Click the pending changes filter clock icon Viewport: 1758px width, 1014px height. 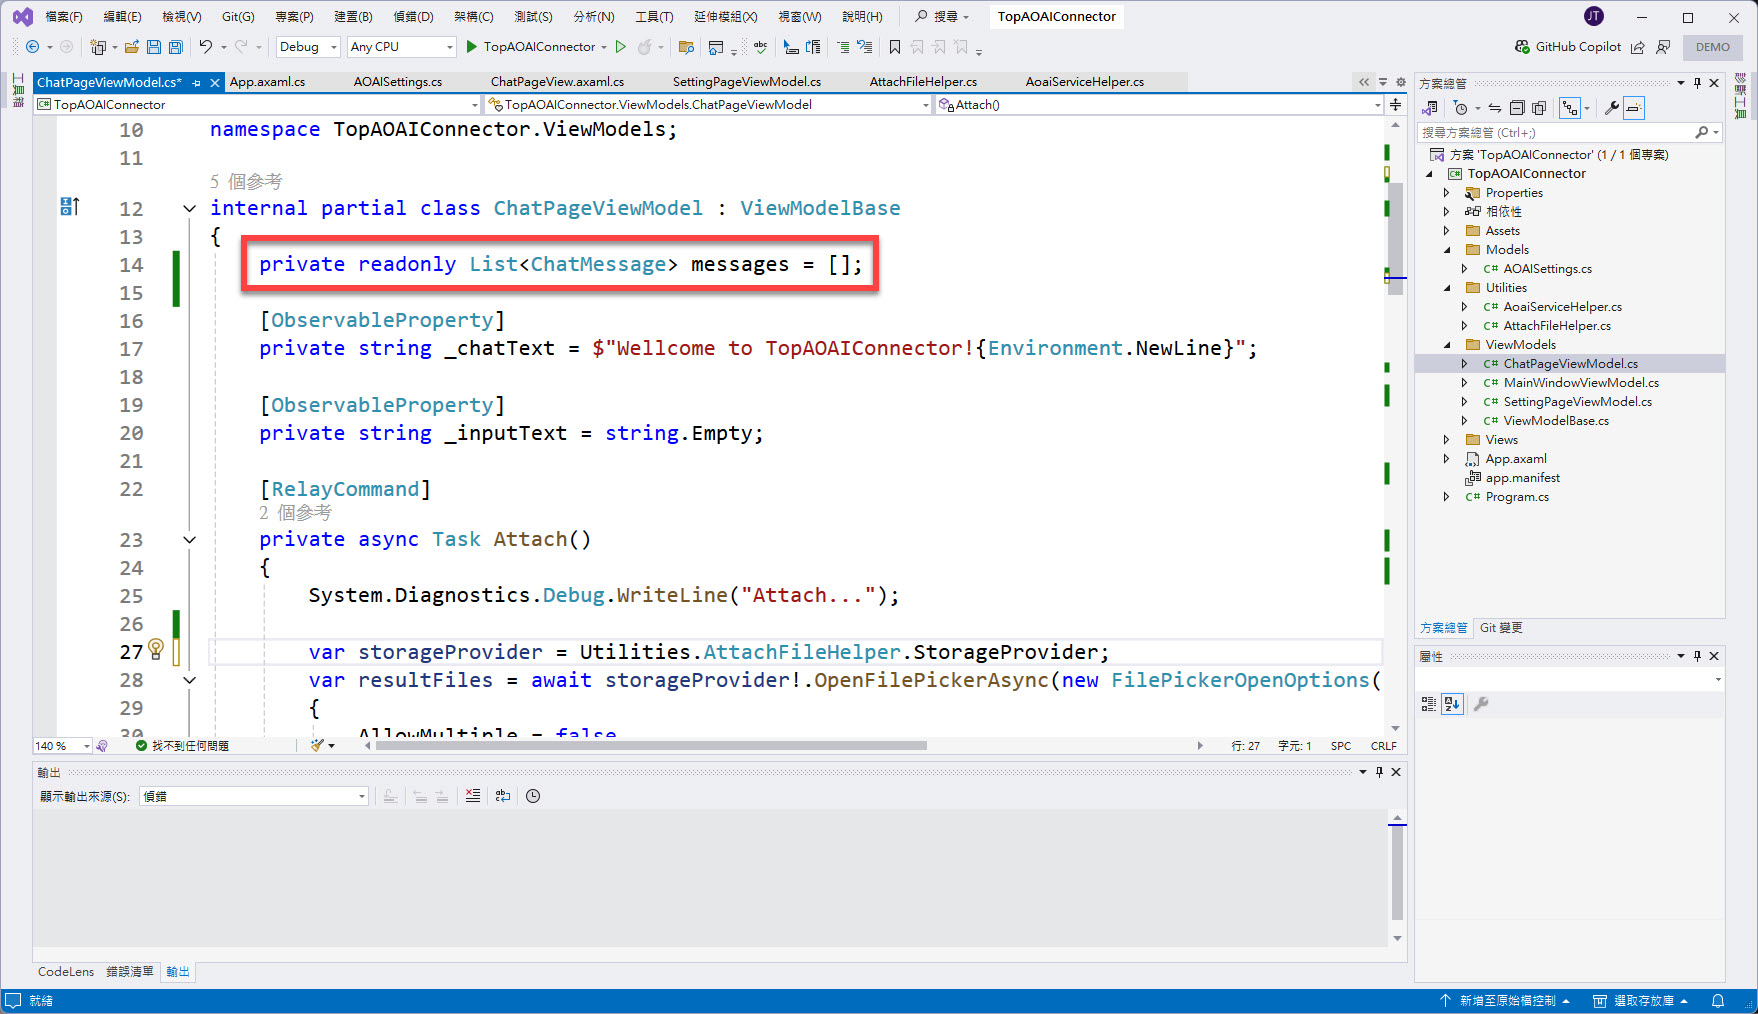pyautogui.click(x=1461, y=108)
